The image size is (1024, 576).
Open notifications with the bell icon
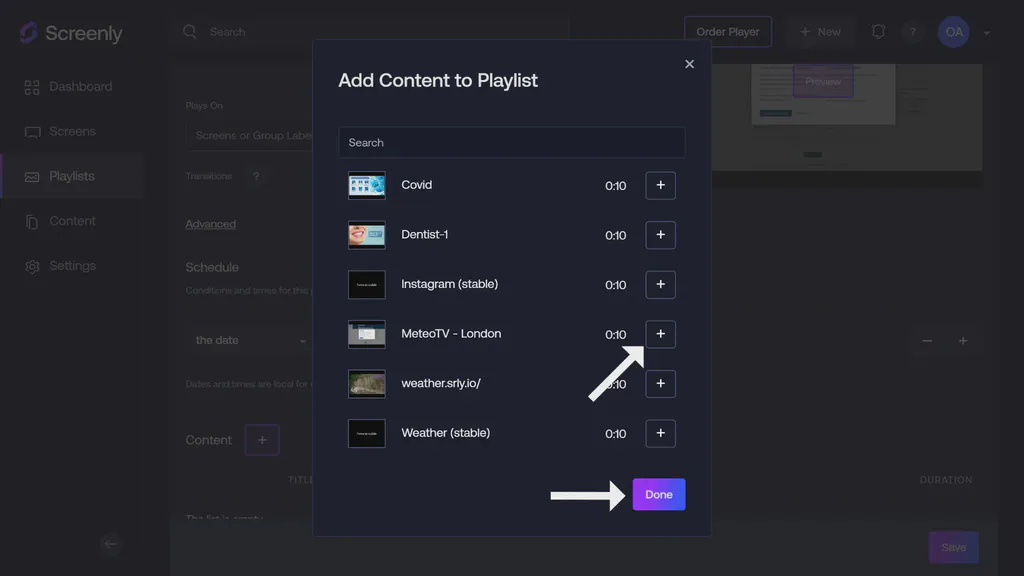coord(878,31)
